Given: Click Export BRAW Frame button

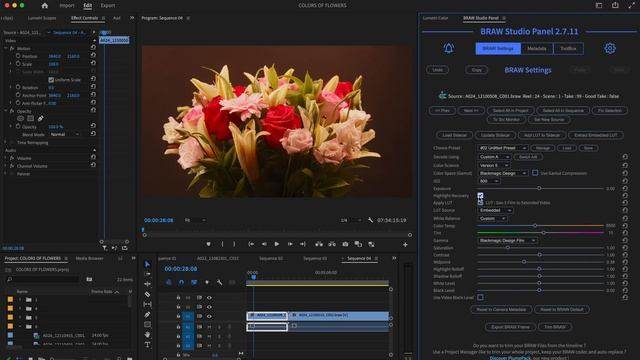Looking at the screenshot, I should point(510,327).
